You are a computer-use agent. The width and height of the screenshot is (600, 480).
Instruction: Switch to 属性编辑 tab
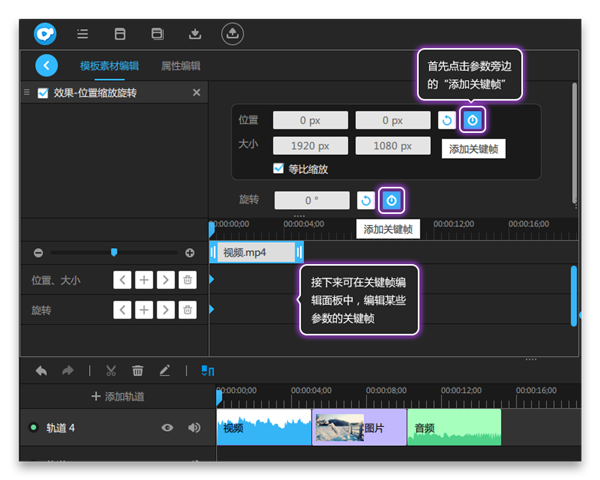pos(181,66)
